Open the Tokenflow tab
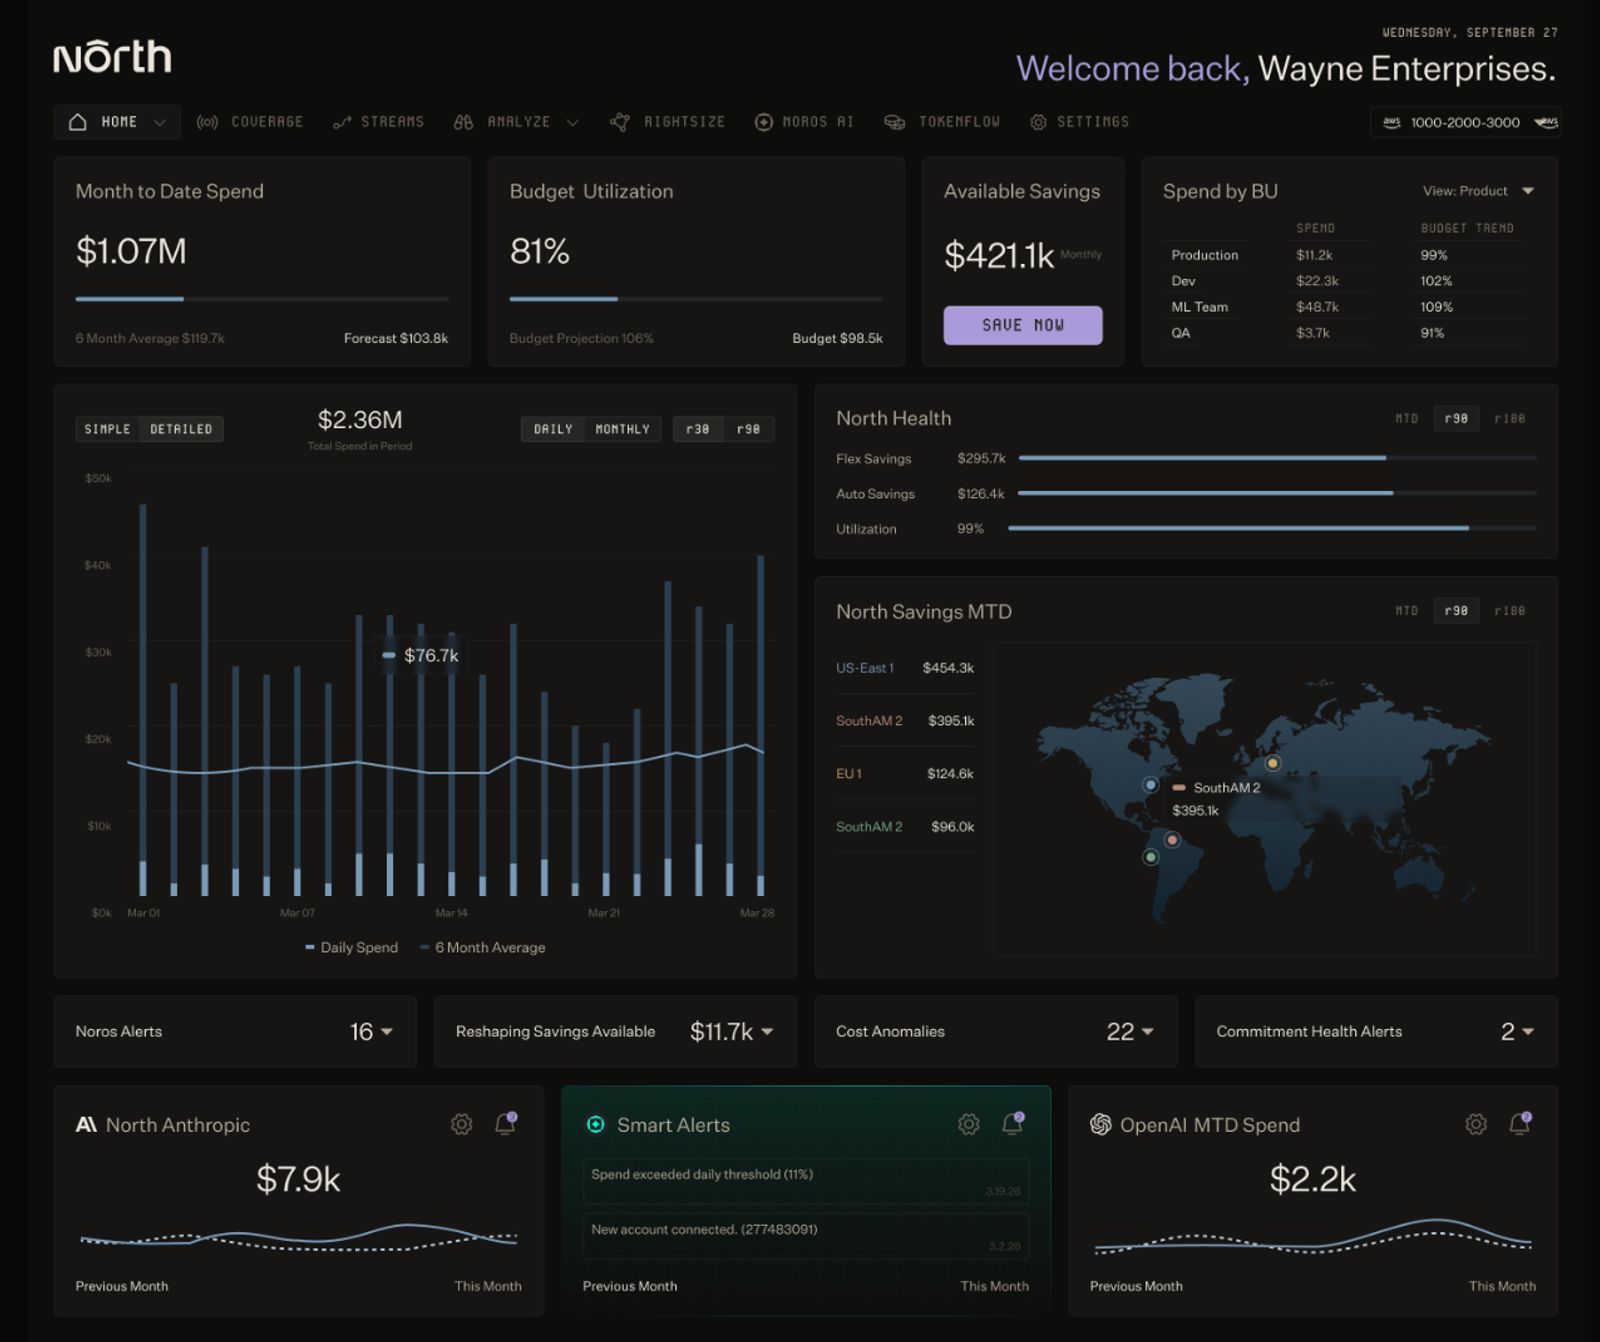The width and height of the screenshot is (1600, 1342). (943, 122)
